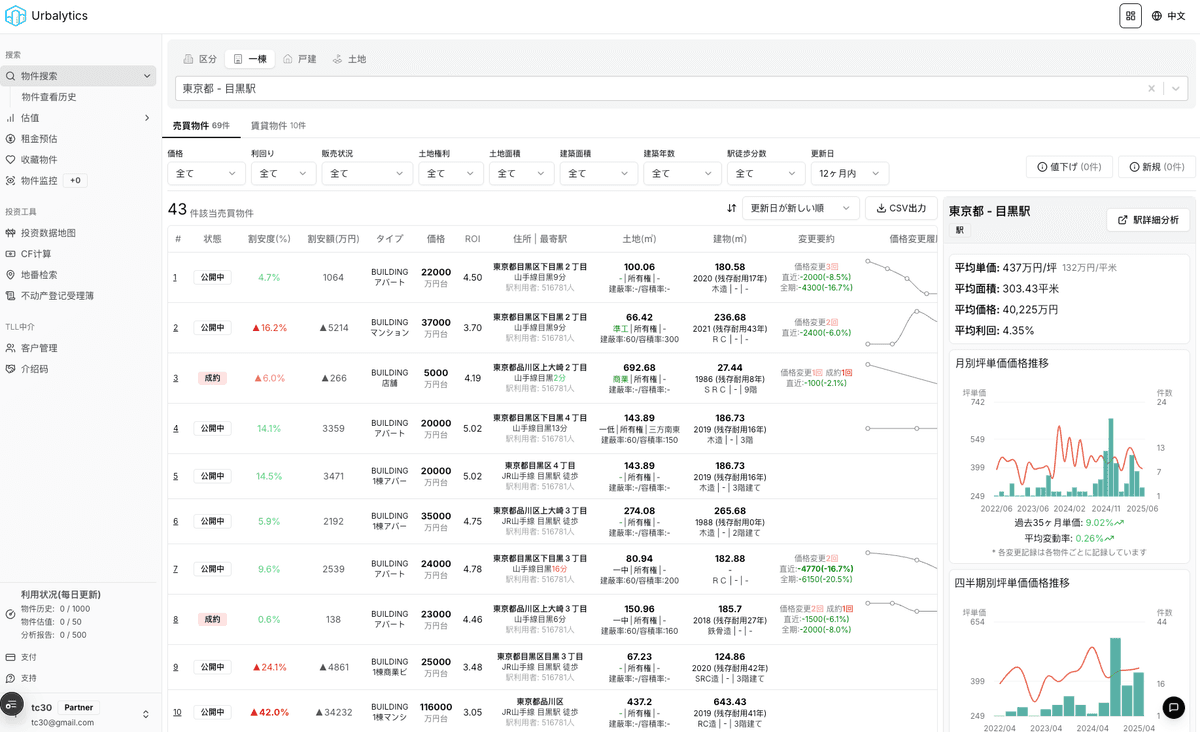Screen dimensions: 1200x732
Task: Open the chat support bubble
Action: (1174, 707)
